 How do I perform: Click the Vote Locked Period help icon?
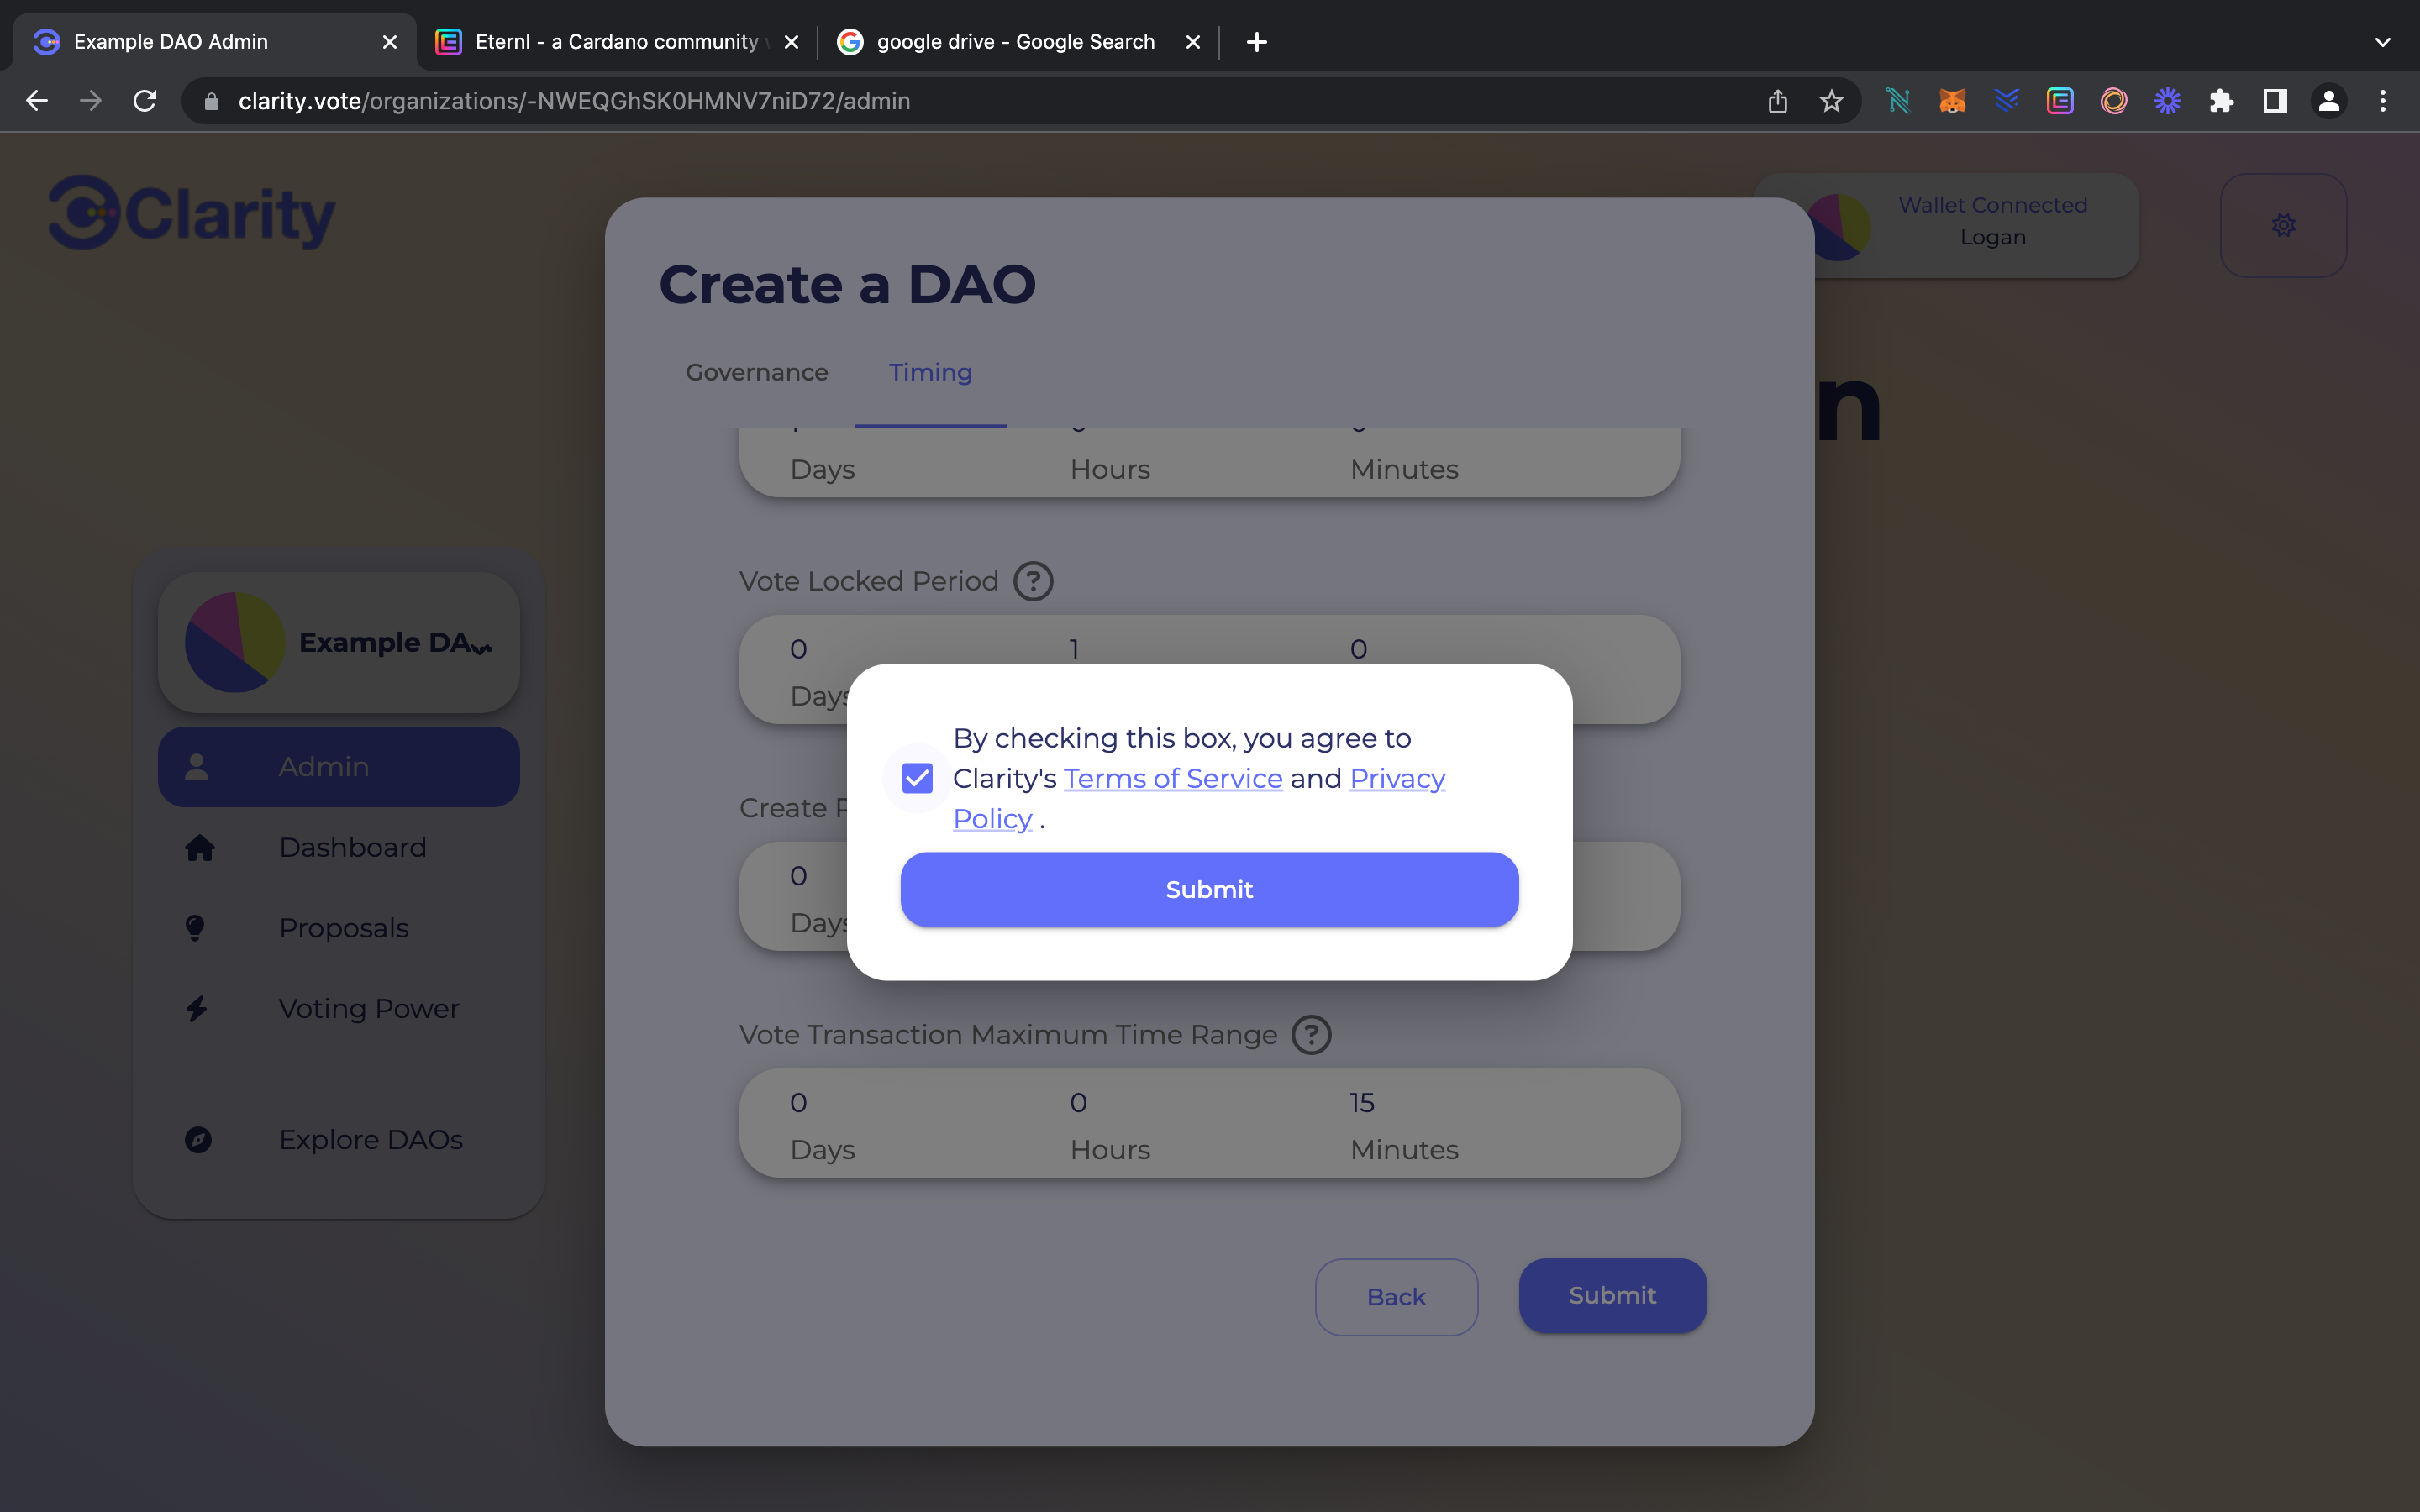1033,581
